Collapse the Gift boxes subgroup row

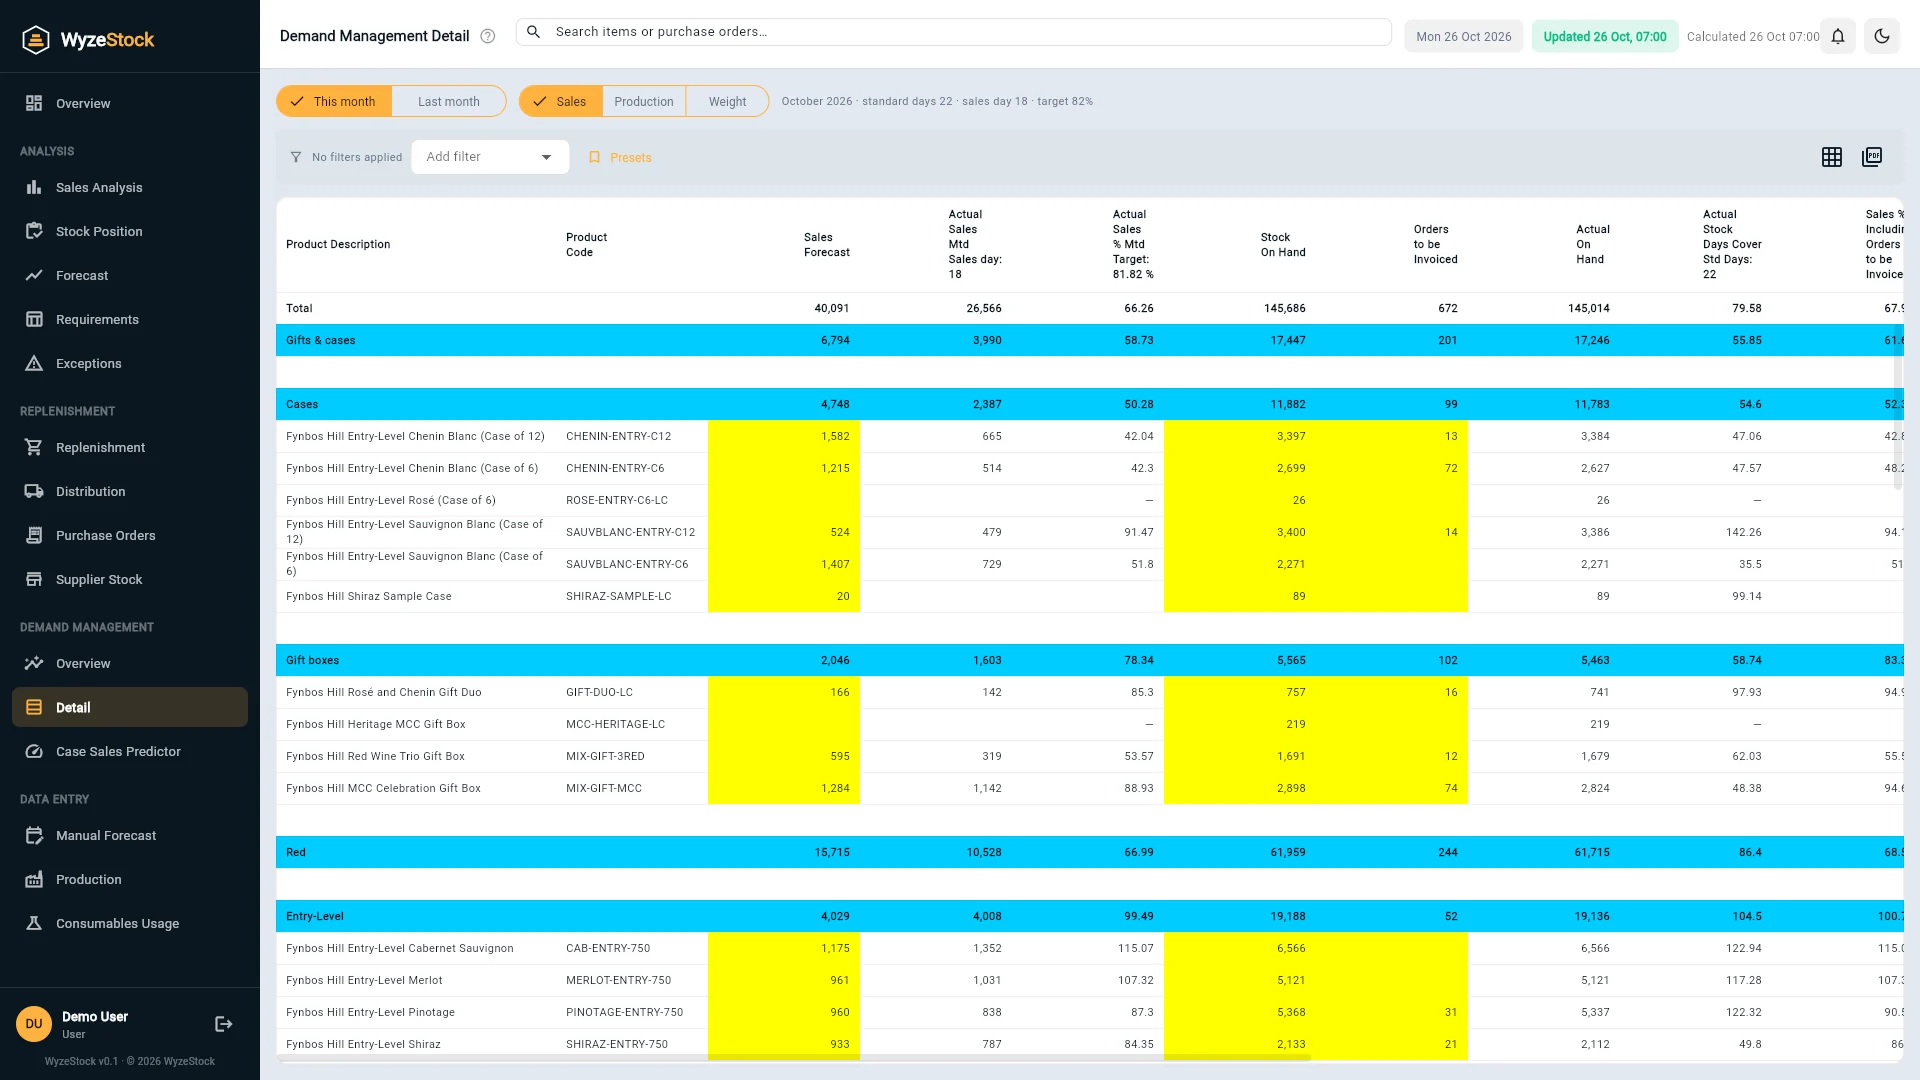click(1090, 660)
